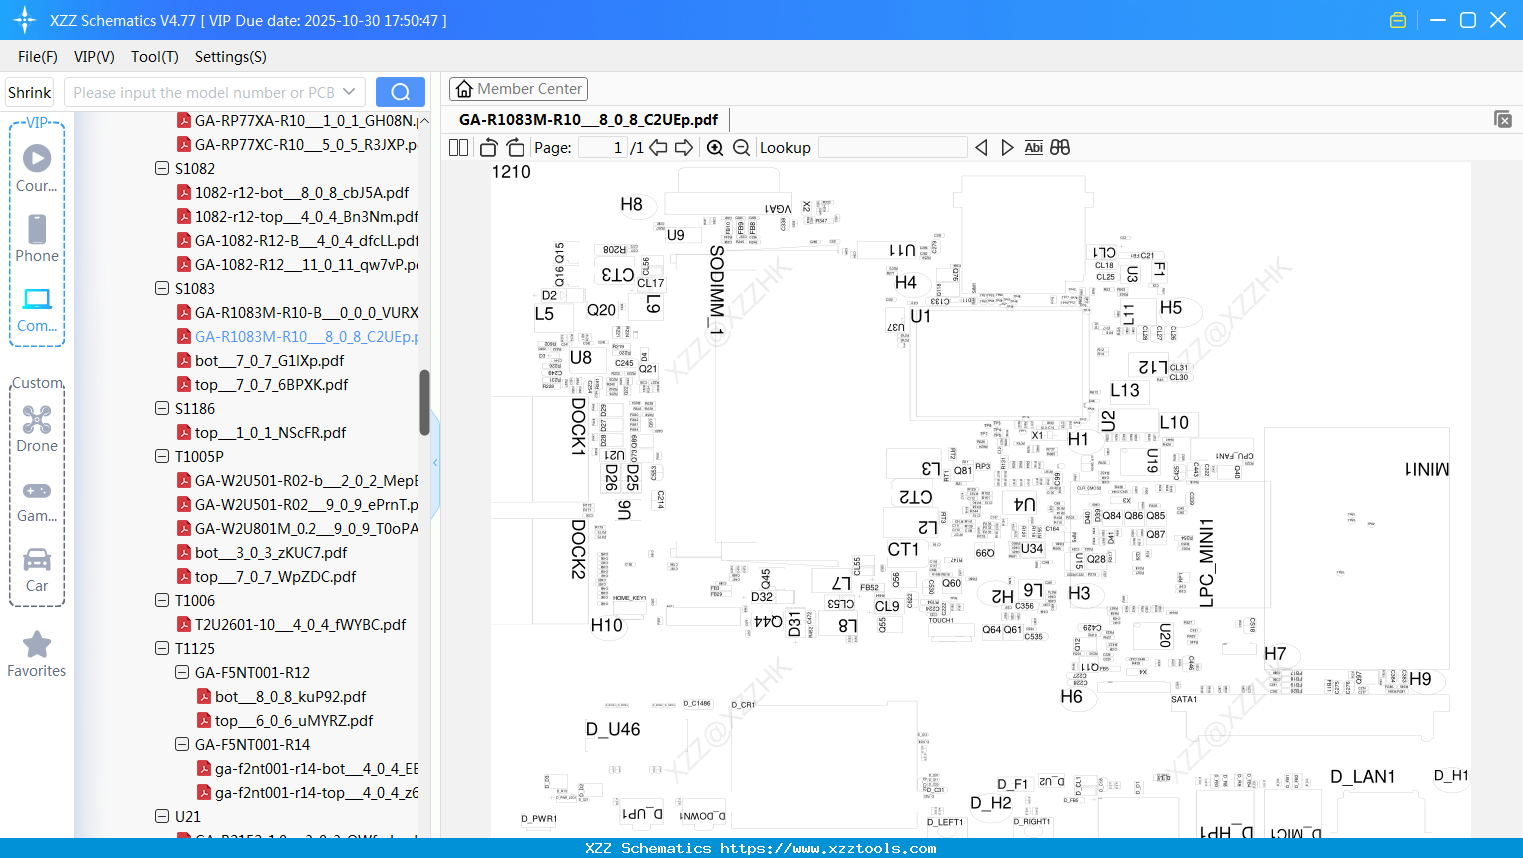The image size is (1523, 858).
Task: Open the Courses sidebar category
Action: tap(37, 167)
